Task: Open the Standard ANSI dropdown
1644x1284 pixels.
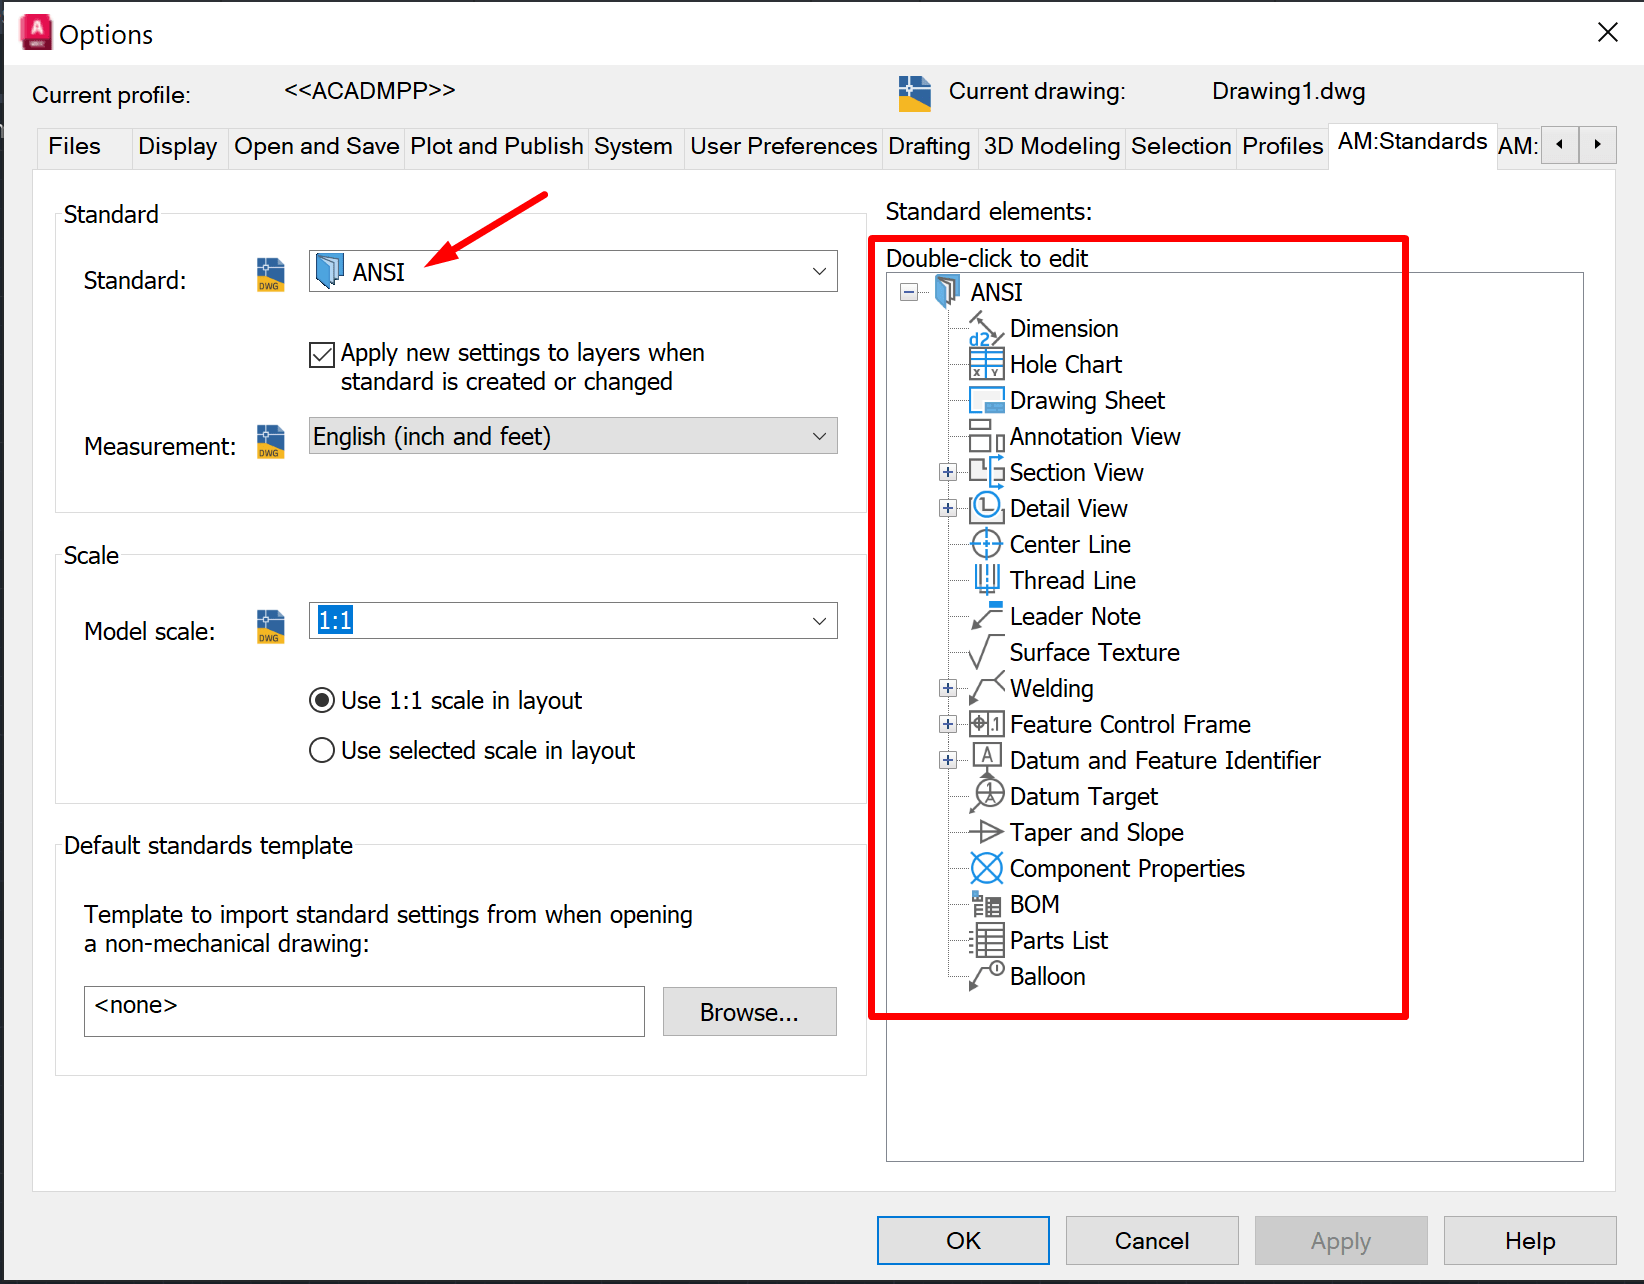Action: click(573, 271)
